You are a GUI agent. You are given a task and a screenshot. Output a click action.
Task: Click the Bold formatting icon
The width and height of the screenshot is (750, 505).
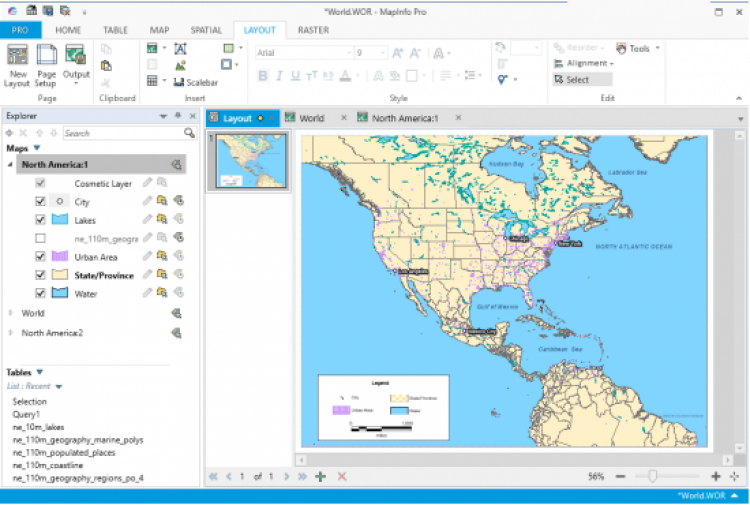(263, 76)
